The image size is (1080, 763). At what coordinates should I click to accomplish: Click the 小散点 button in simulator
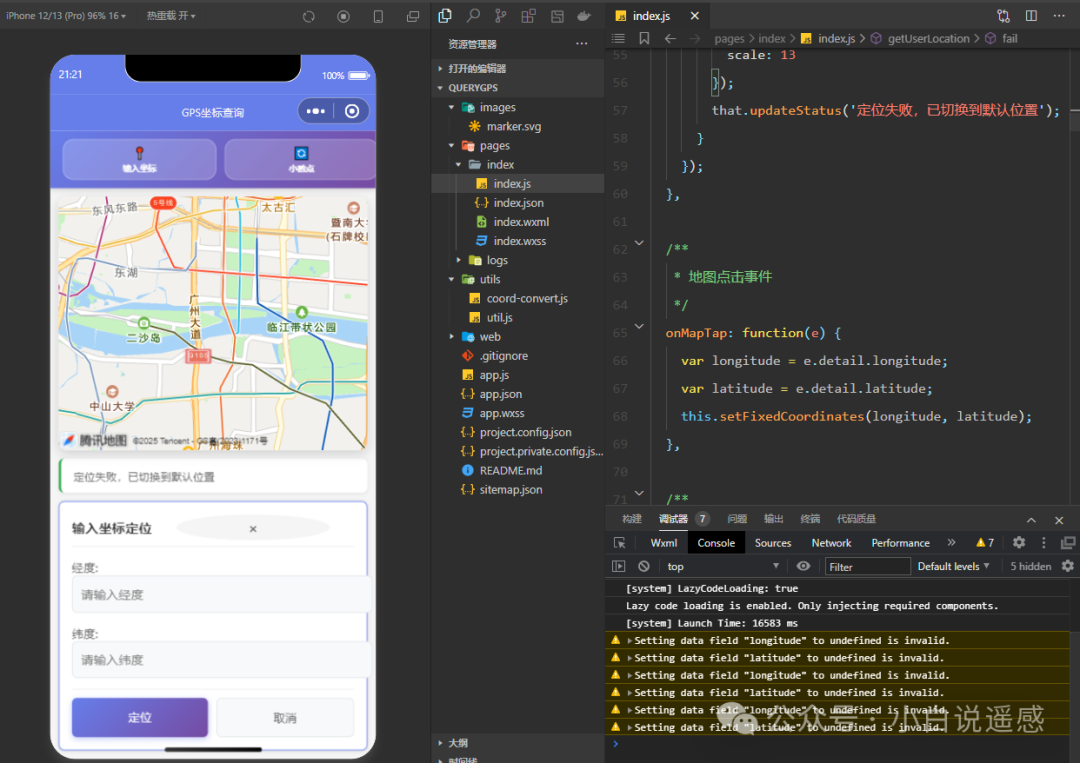point(301,160)
